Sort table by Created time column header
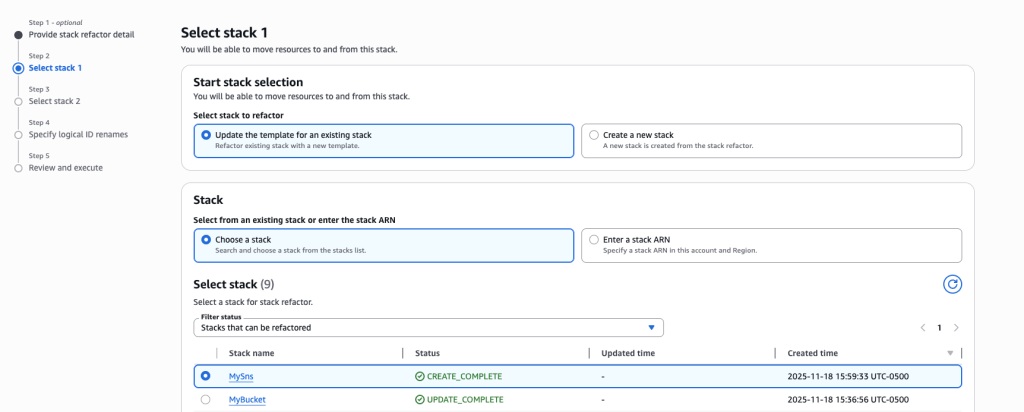The height and width of the screenshot is (412, 1024). point(812,353)
